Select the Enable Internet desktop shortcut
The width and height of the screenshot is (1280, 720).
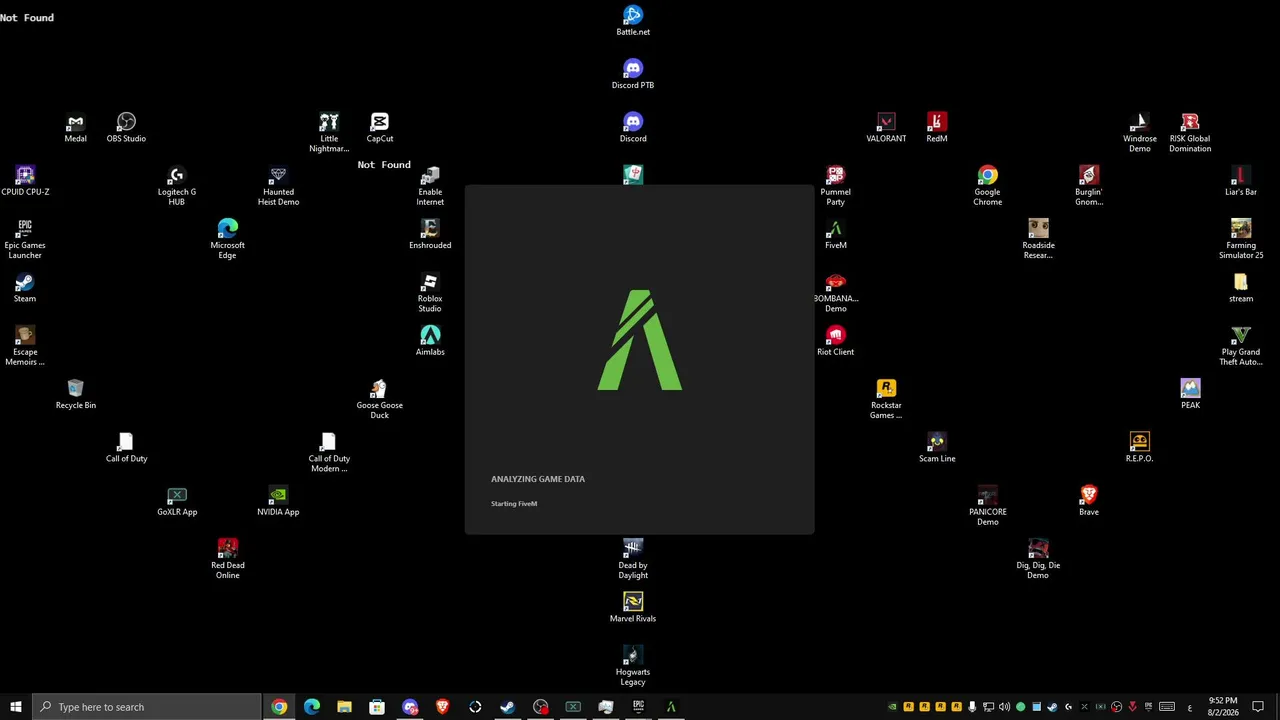(430, 186)
